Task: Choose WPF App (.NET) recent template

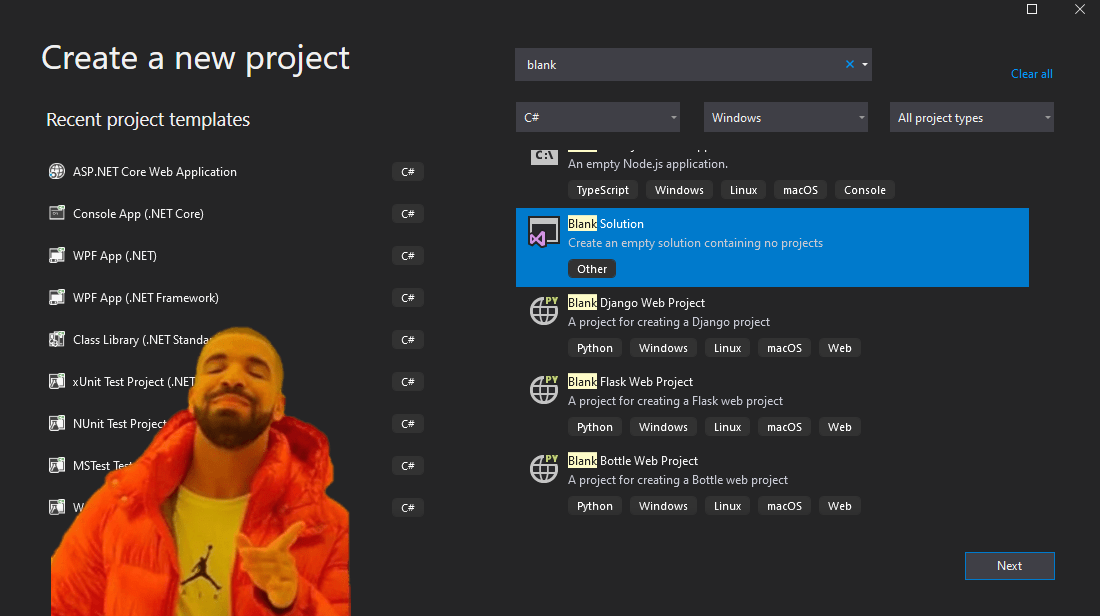Action: (235, 255)
